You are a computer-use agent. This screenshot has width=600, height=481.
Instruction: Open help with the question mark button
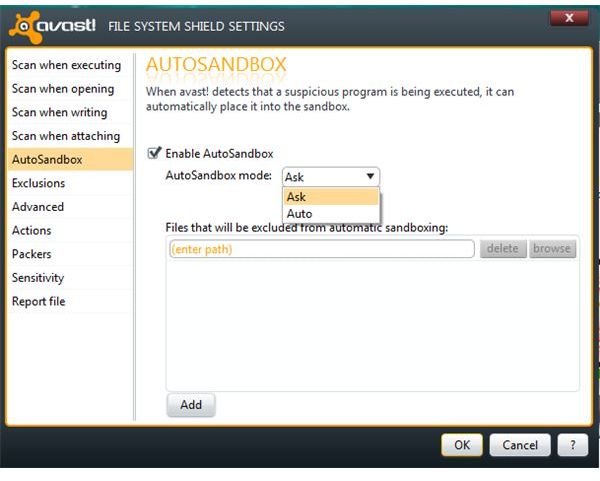click(x=572, y=445)
